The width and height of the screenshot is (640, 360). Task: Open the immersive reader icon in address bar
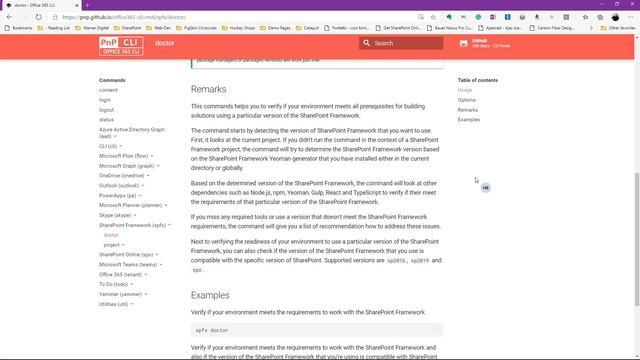click(x=421, y=17)
